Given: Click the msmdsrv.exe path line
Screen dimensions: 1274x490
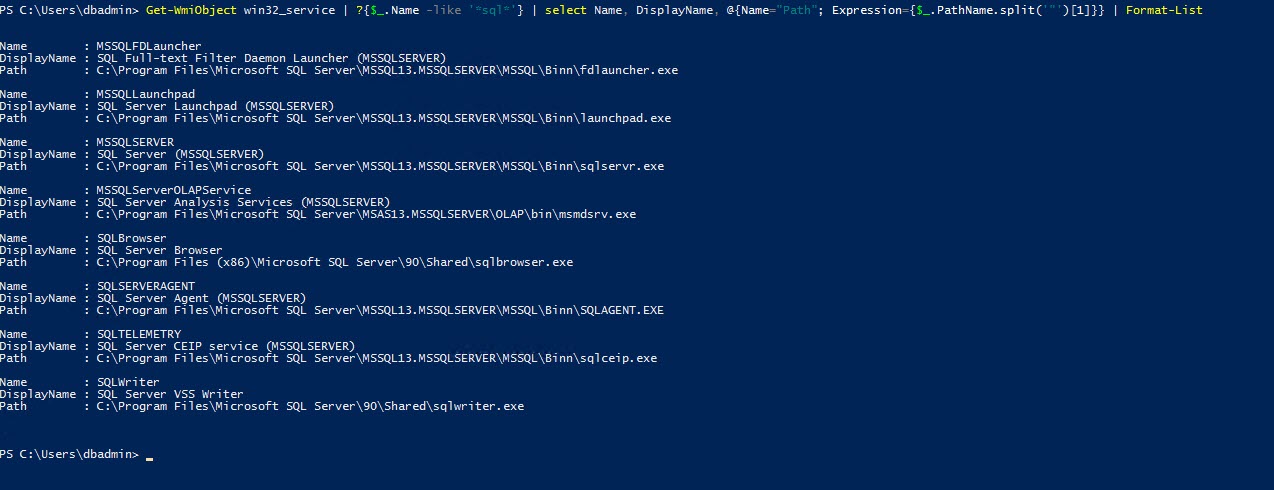Looking at the screenshot, I should [x=366, y=214].
